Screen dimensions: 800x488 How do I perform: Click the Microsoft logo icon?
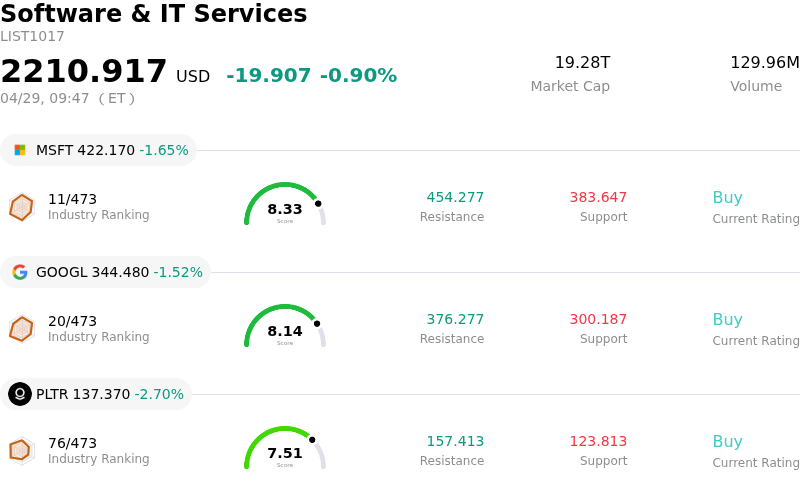pos(20,150)
